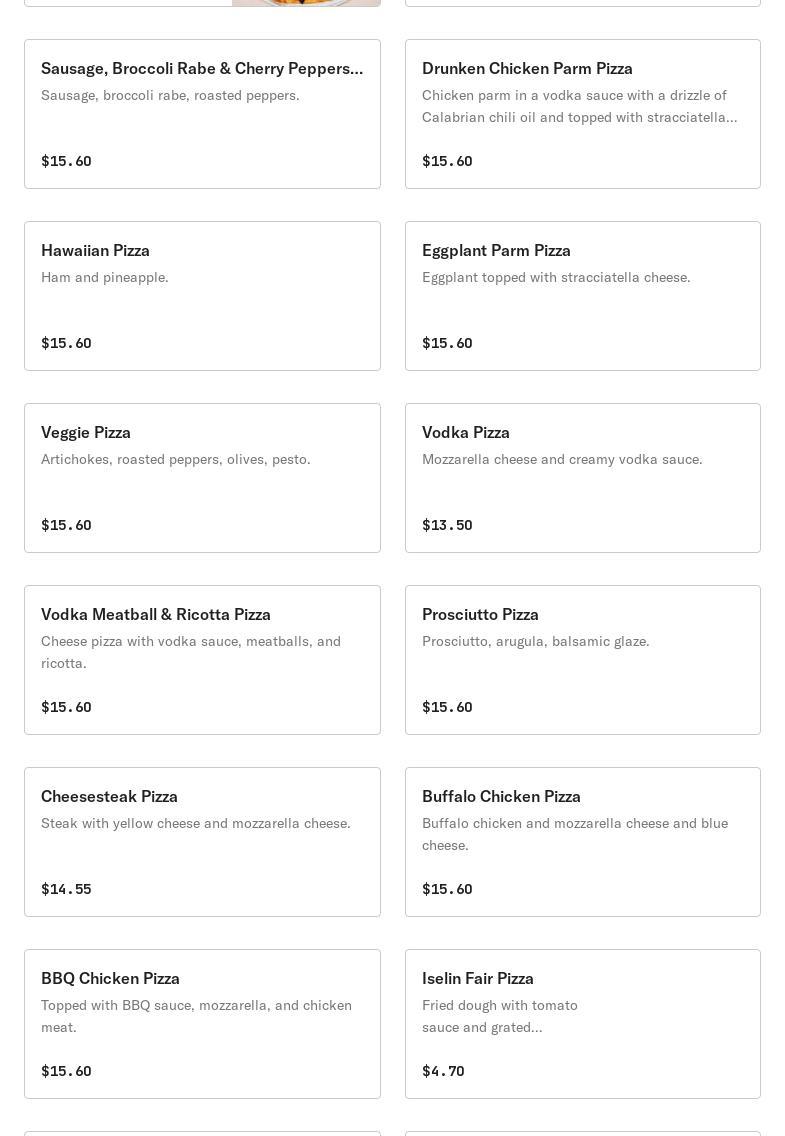
Task: Click the food photo thumbnail at top
Action: point(306,3)
